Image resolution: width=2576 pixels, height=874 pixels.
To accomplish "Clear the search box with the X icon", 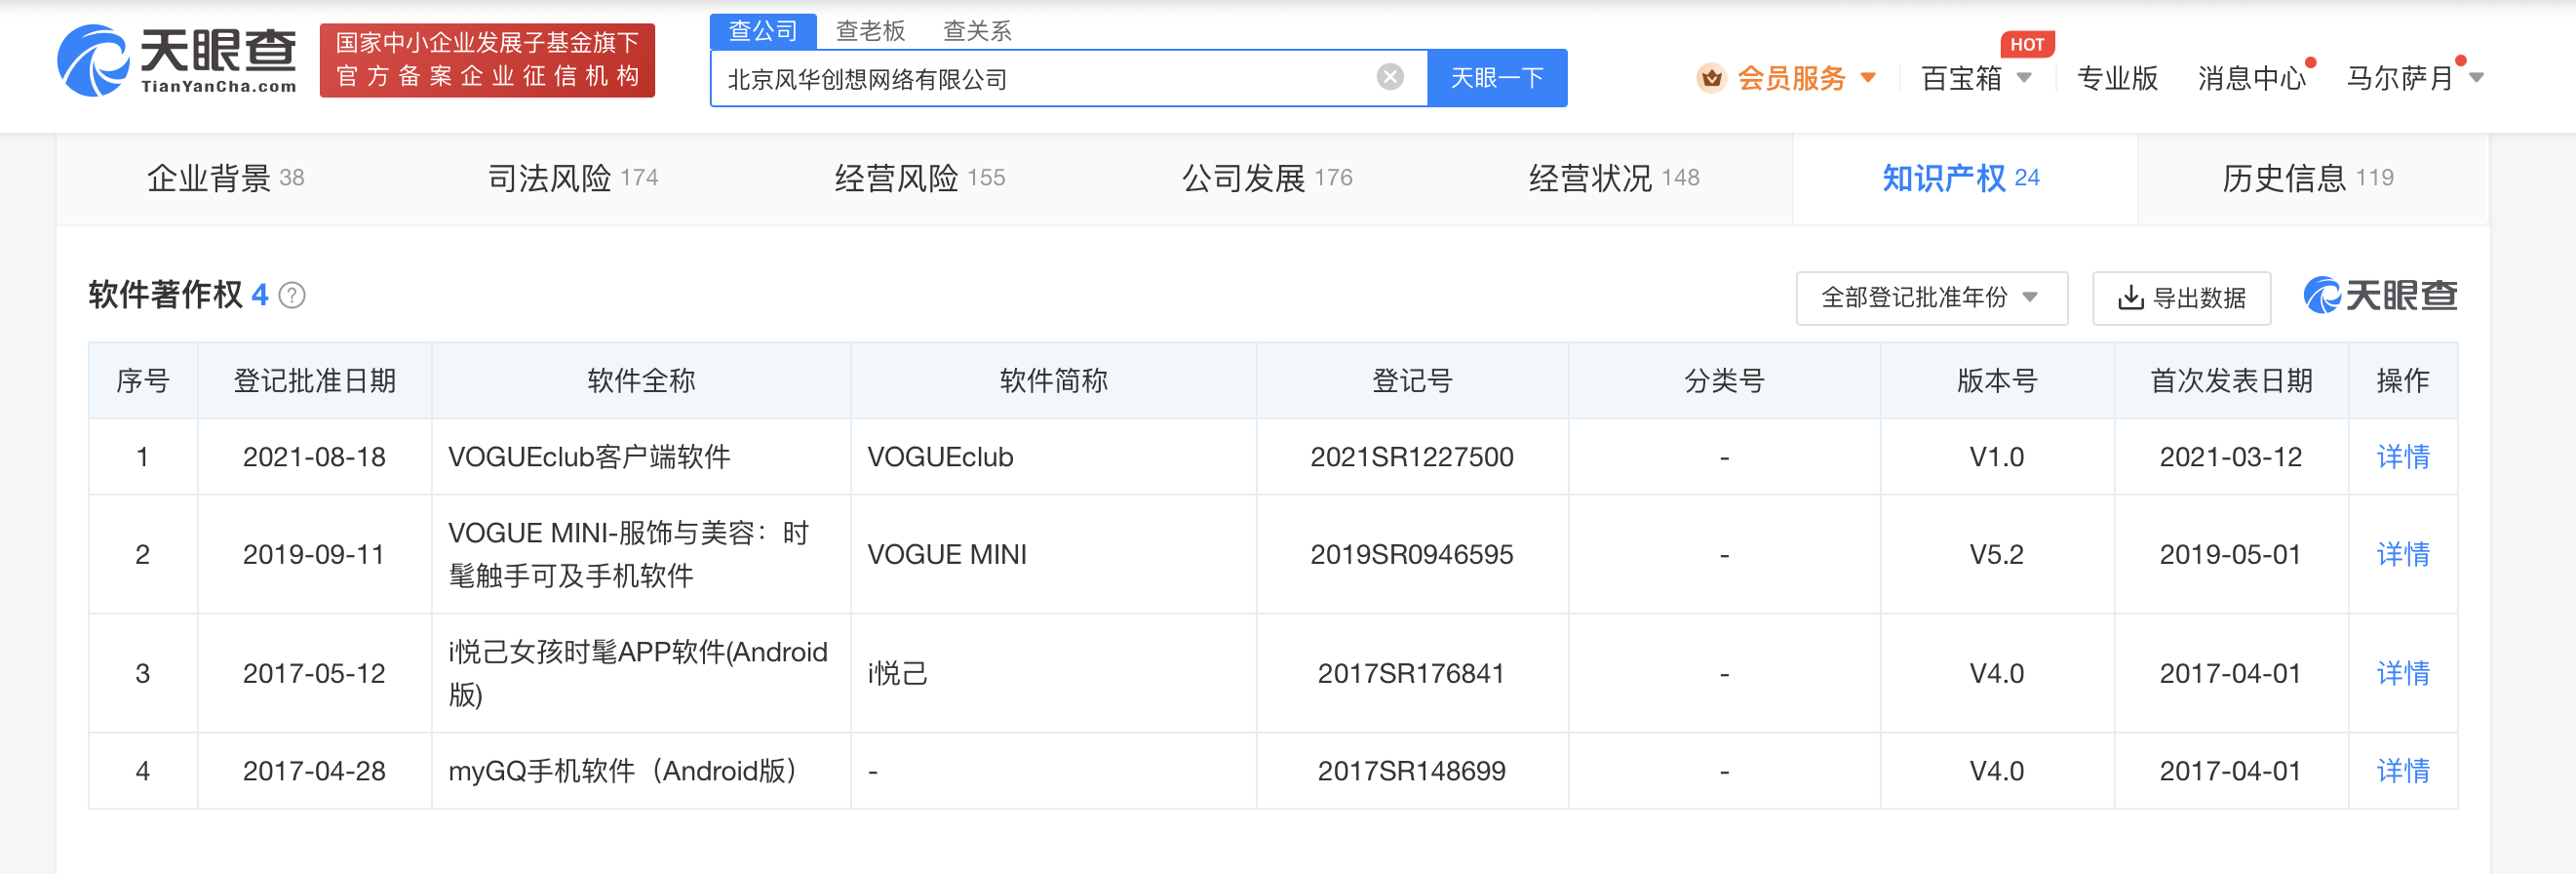I will [x=1390, y=77].
